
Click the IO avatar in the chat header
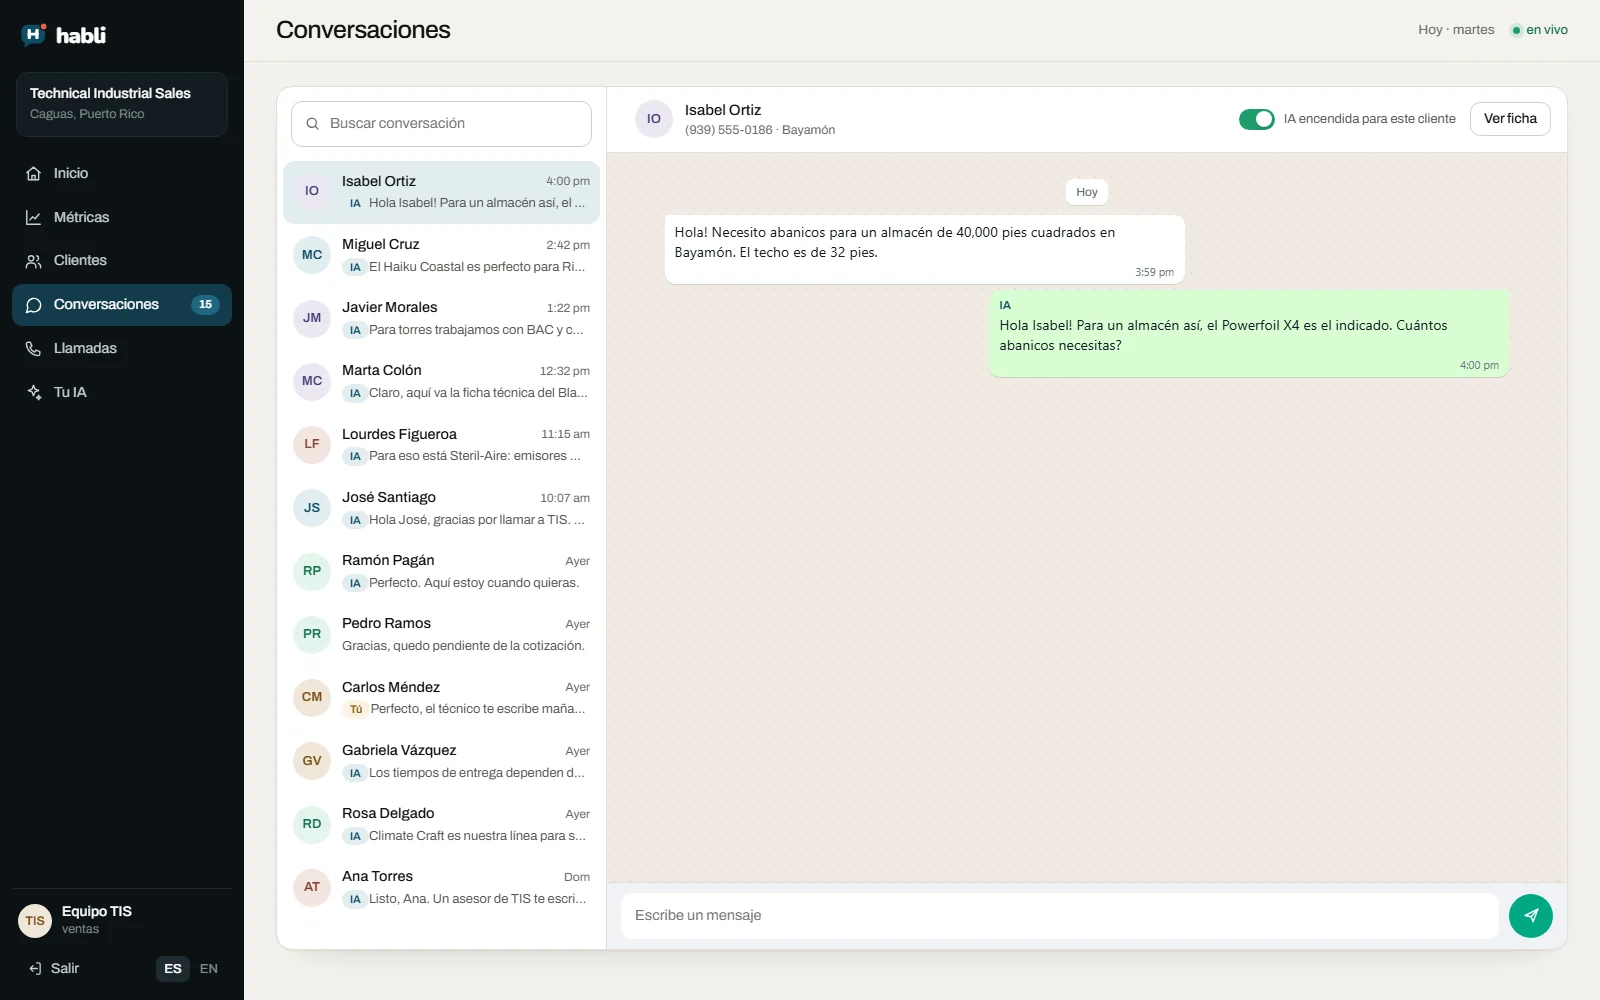point(654,119)
